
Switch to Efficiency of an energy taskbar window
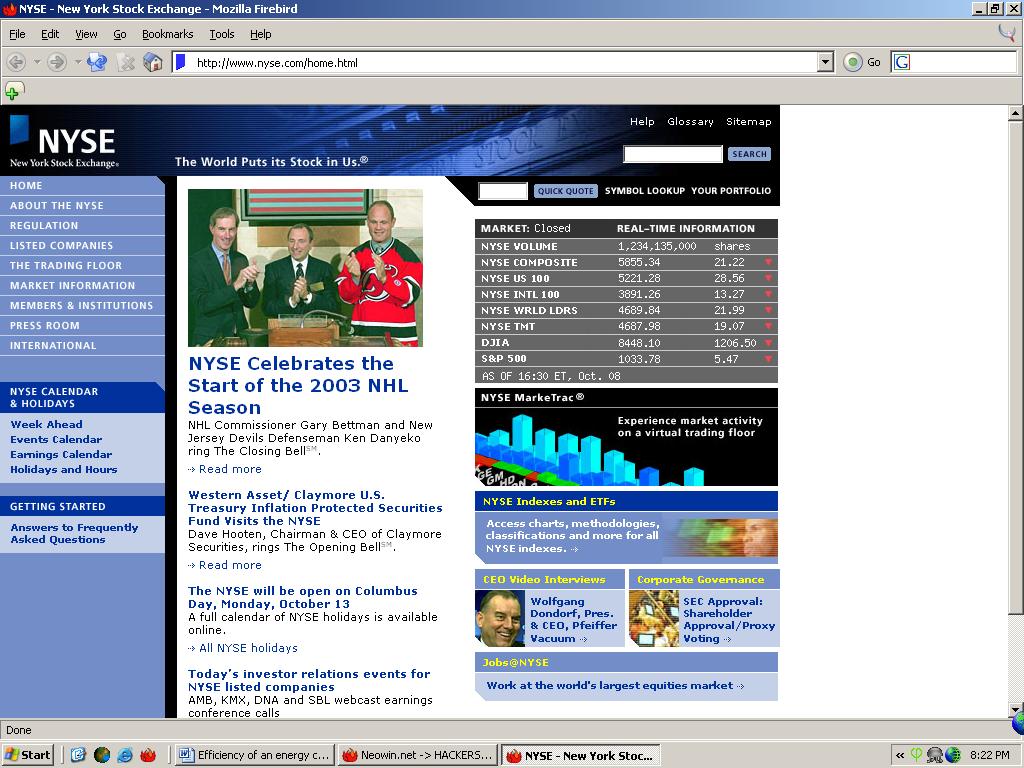coord(255,756)
